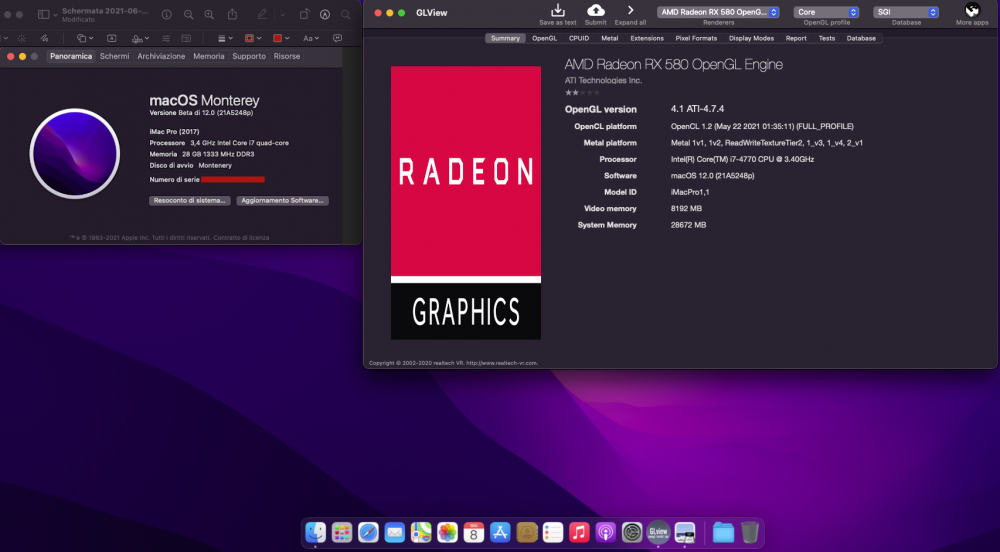Open the App Store from the Dock
This screenshot has width=1000, height=552.
coord(500,532)
